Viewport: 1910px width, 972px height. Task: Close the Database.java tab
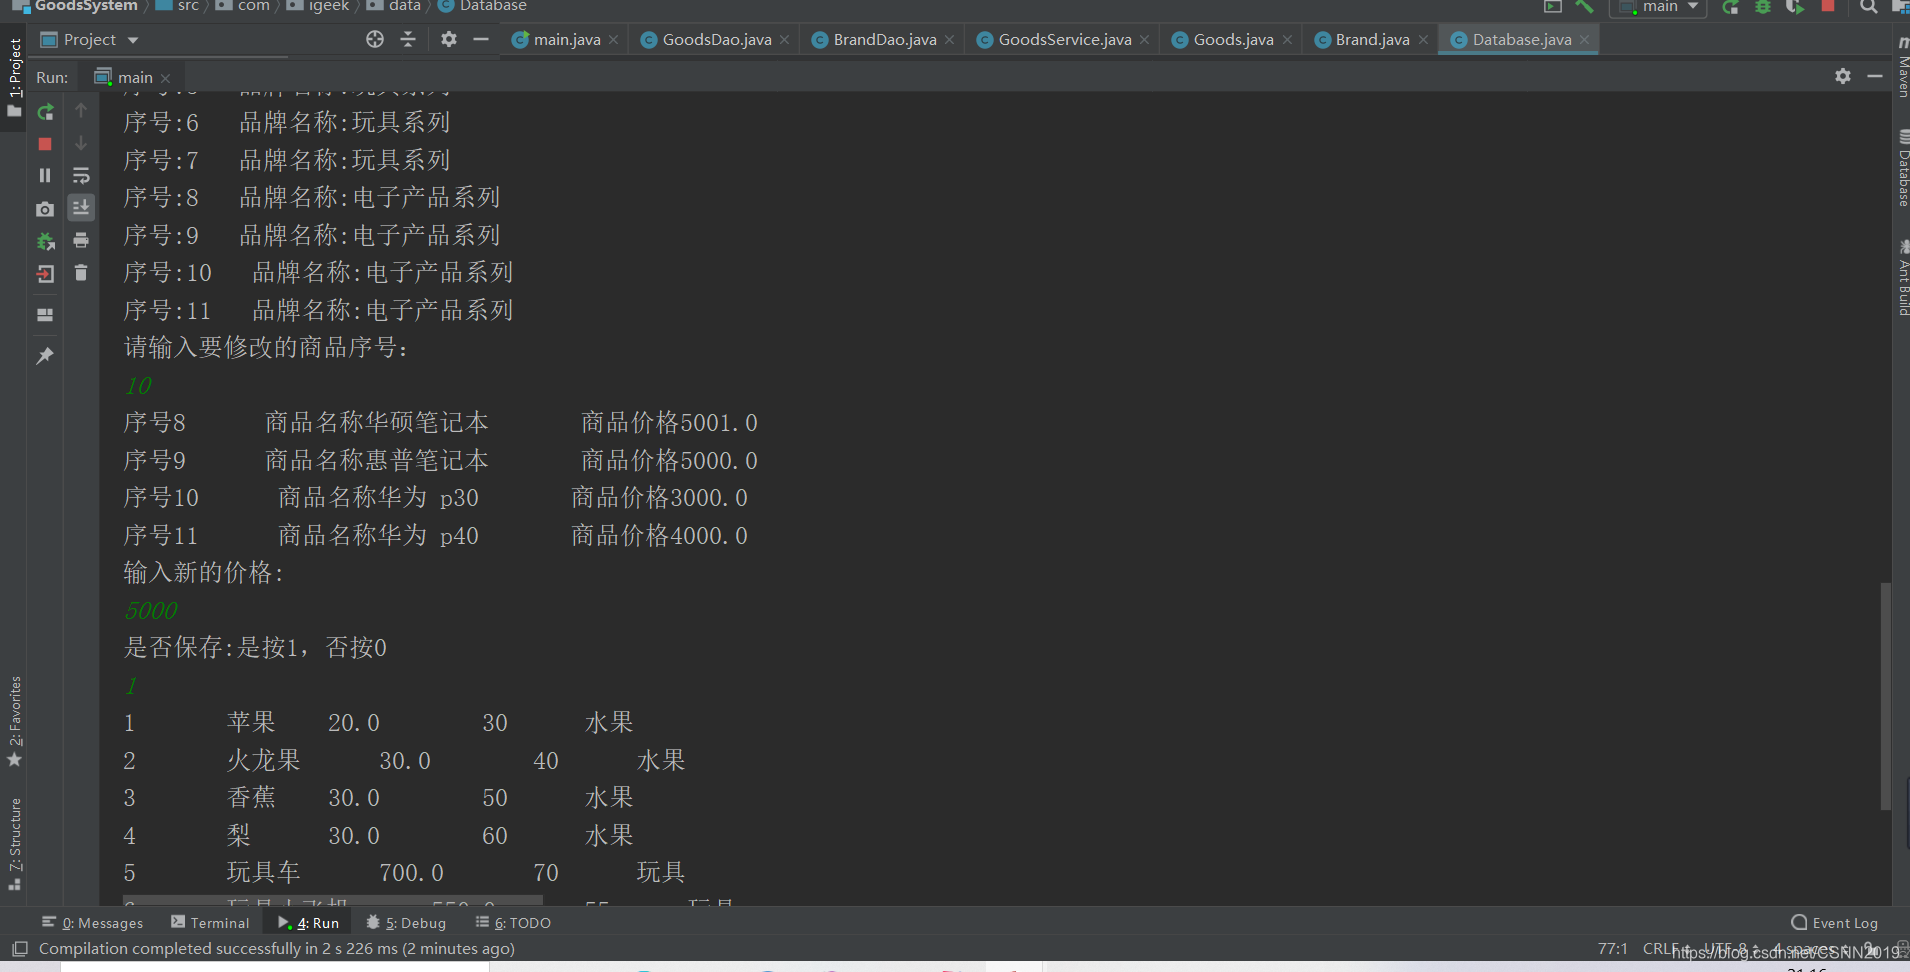(x=1584, y=40)
